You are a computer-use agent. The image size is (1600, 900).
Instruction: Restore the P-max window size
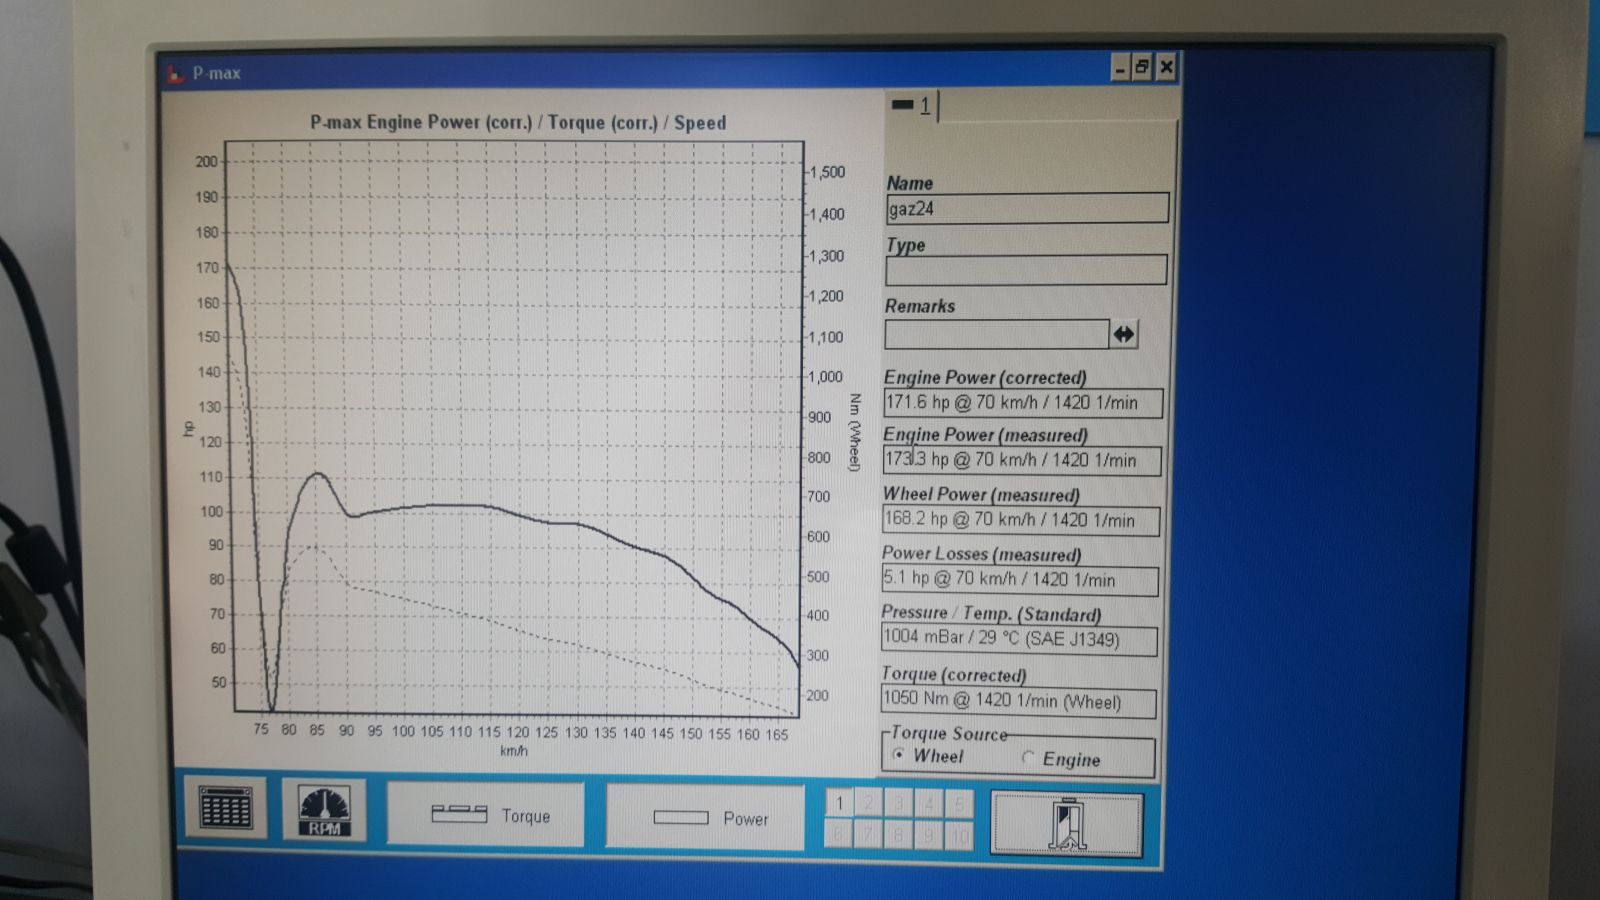(x=1142, y=67)
